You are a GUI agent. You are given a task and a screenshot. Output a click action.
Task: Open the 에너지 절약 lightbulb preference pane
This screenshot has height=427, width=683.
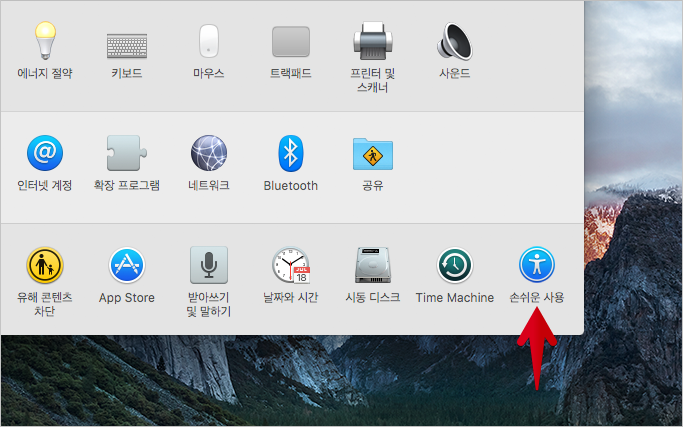pos(45,41)
